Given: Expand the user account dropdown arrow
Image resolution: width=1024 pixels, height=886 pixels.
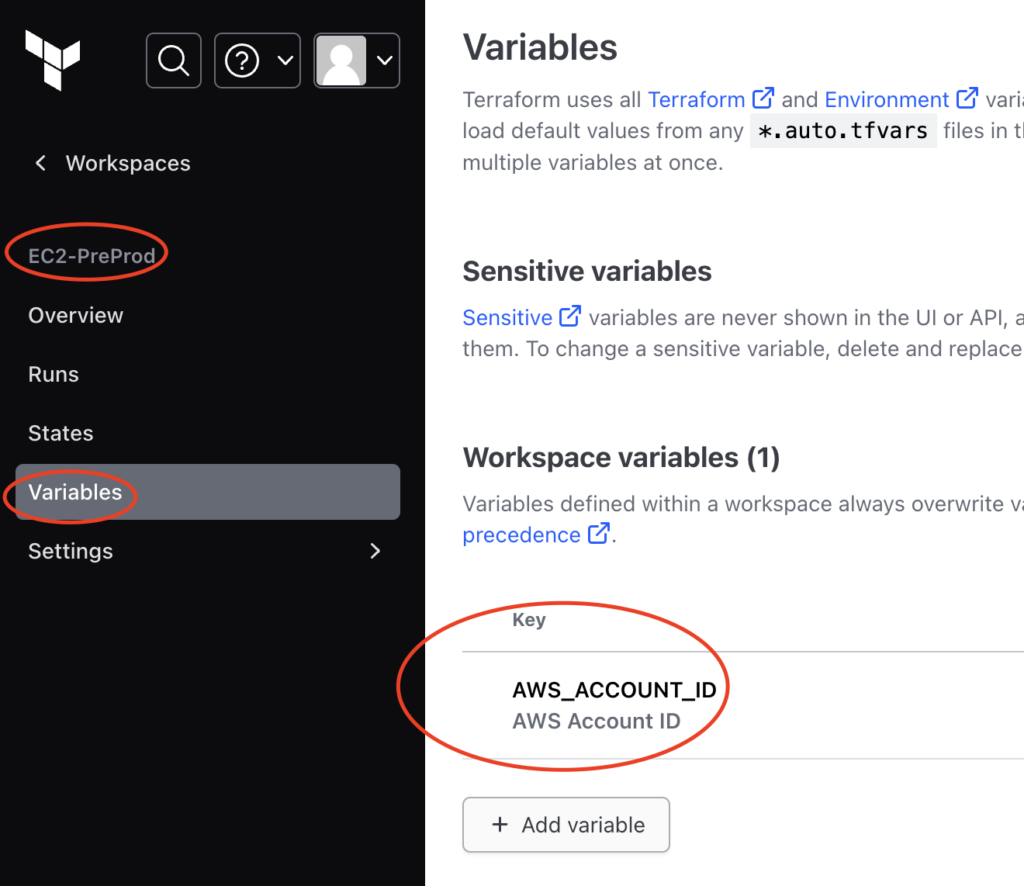Looking at the screenshot, I should (385, 61).
